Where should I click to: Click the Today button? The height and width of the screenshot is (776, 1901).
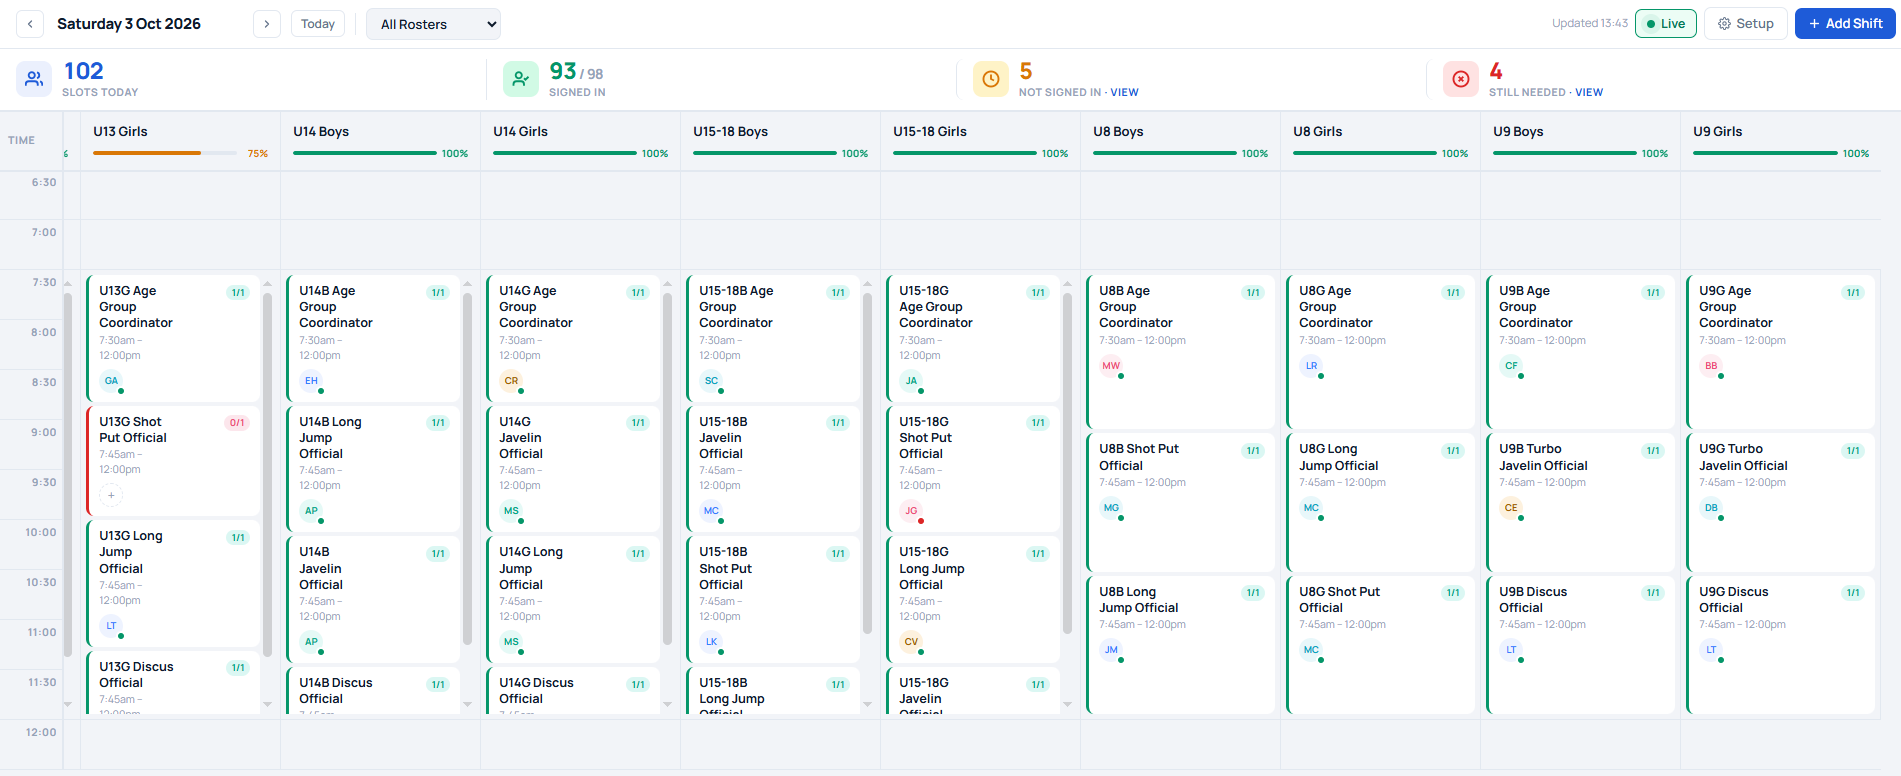tap(318, 24)
